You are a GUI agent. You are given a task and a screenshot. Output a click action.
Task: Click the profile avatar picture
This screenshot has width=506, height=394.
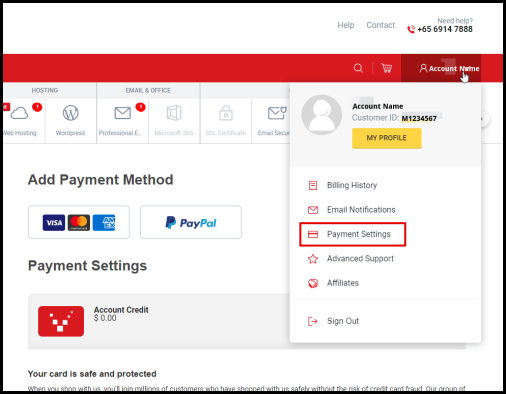pyautogui.click(x=322, y=115)
